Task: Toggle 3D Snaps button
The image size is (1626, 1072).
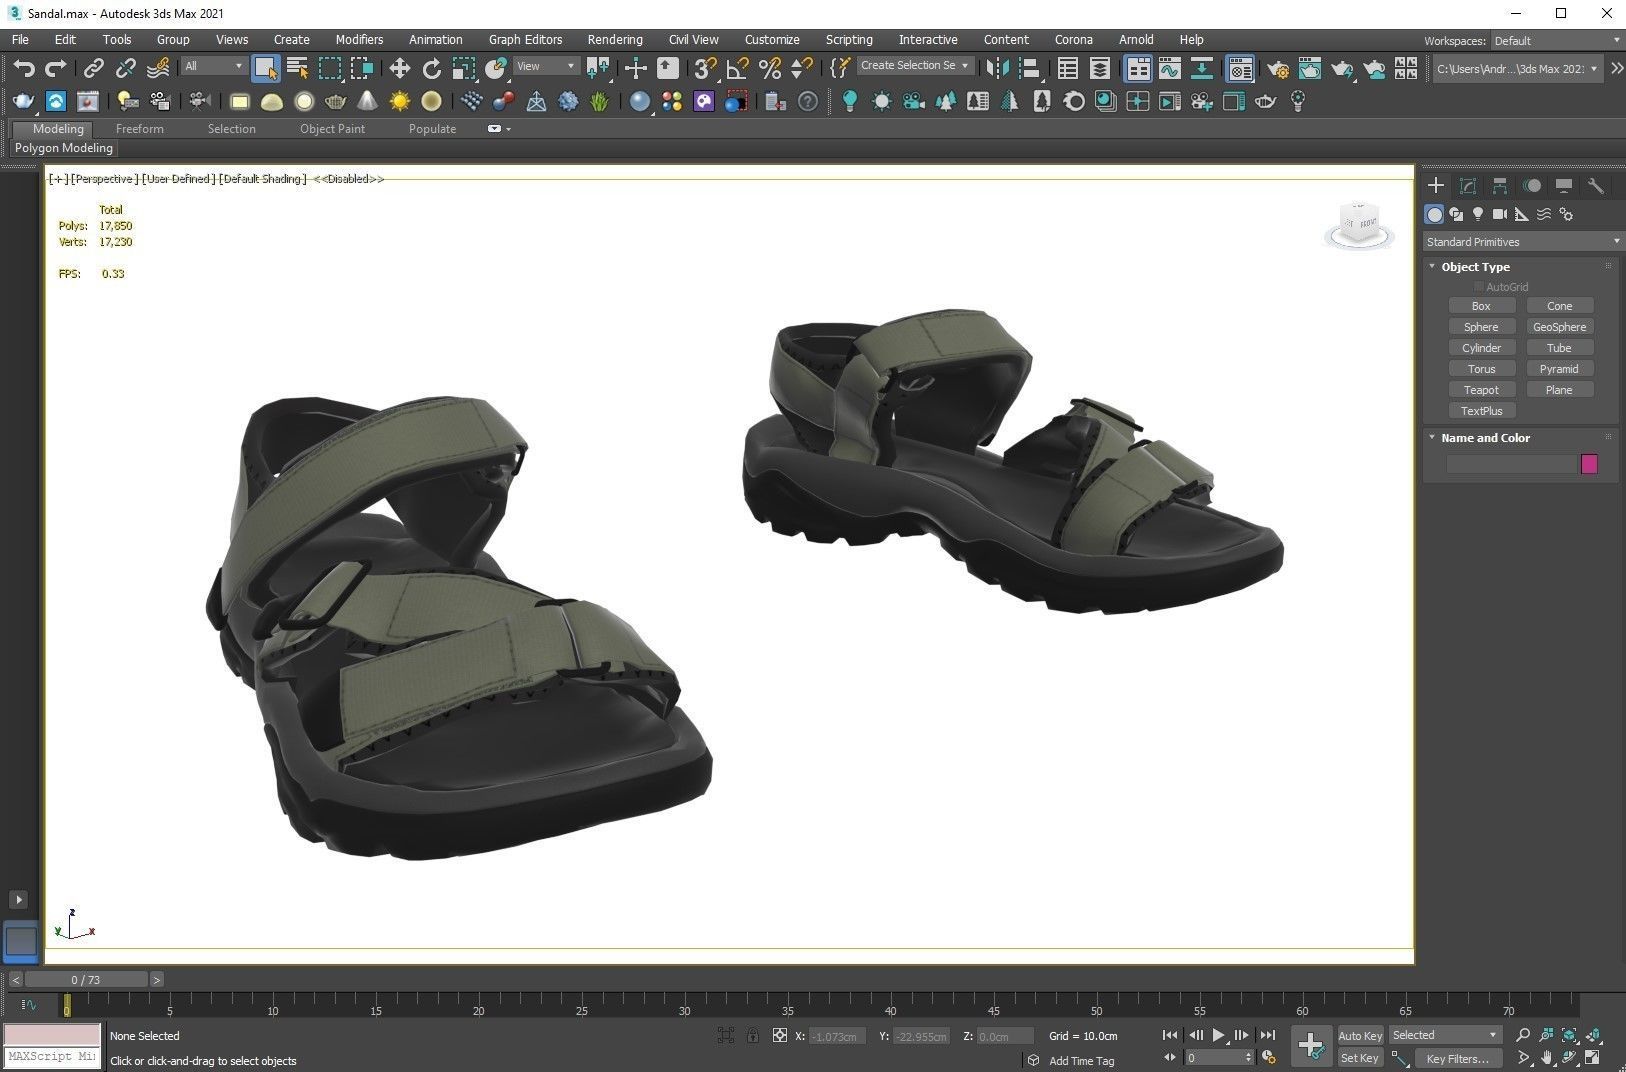Action: point(705,68)
